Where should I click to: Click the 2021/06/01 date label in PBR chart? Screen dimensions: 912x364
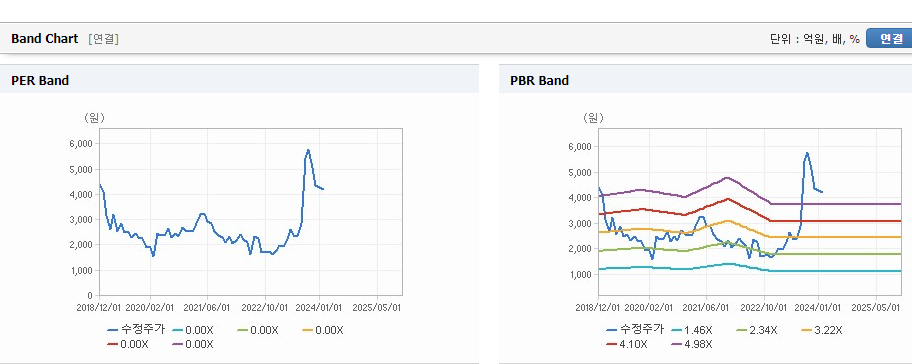pos(706,307)
